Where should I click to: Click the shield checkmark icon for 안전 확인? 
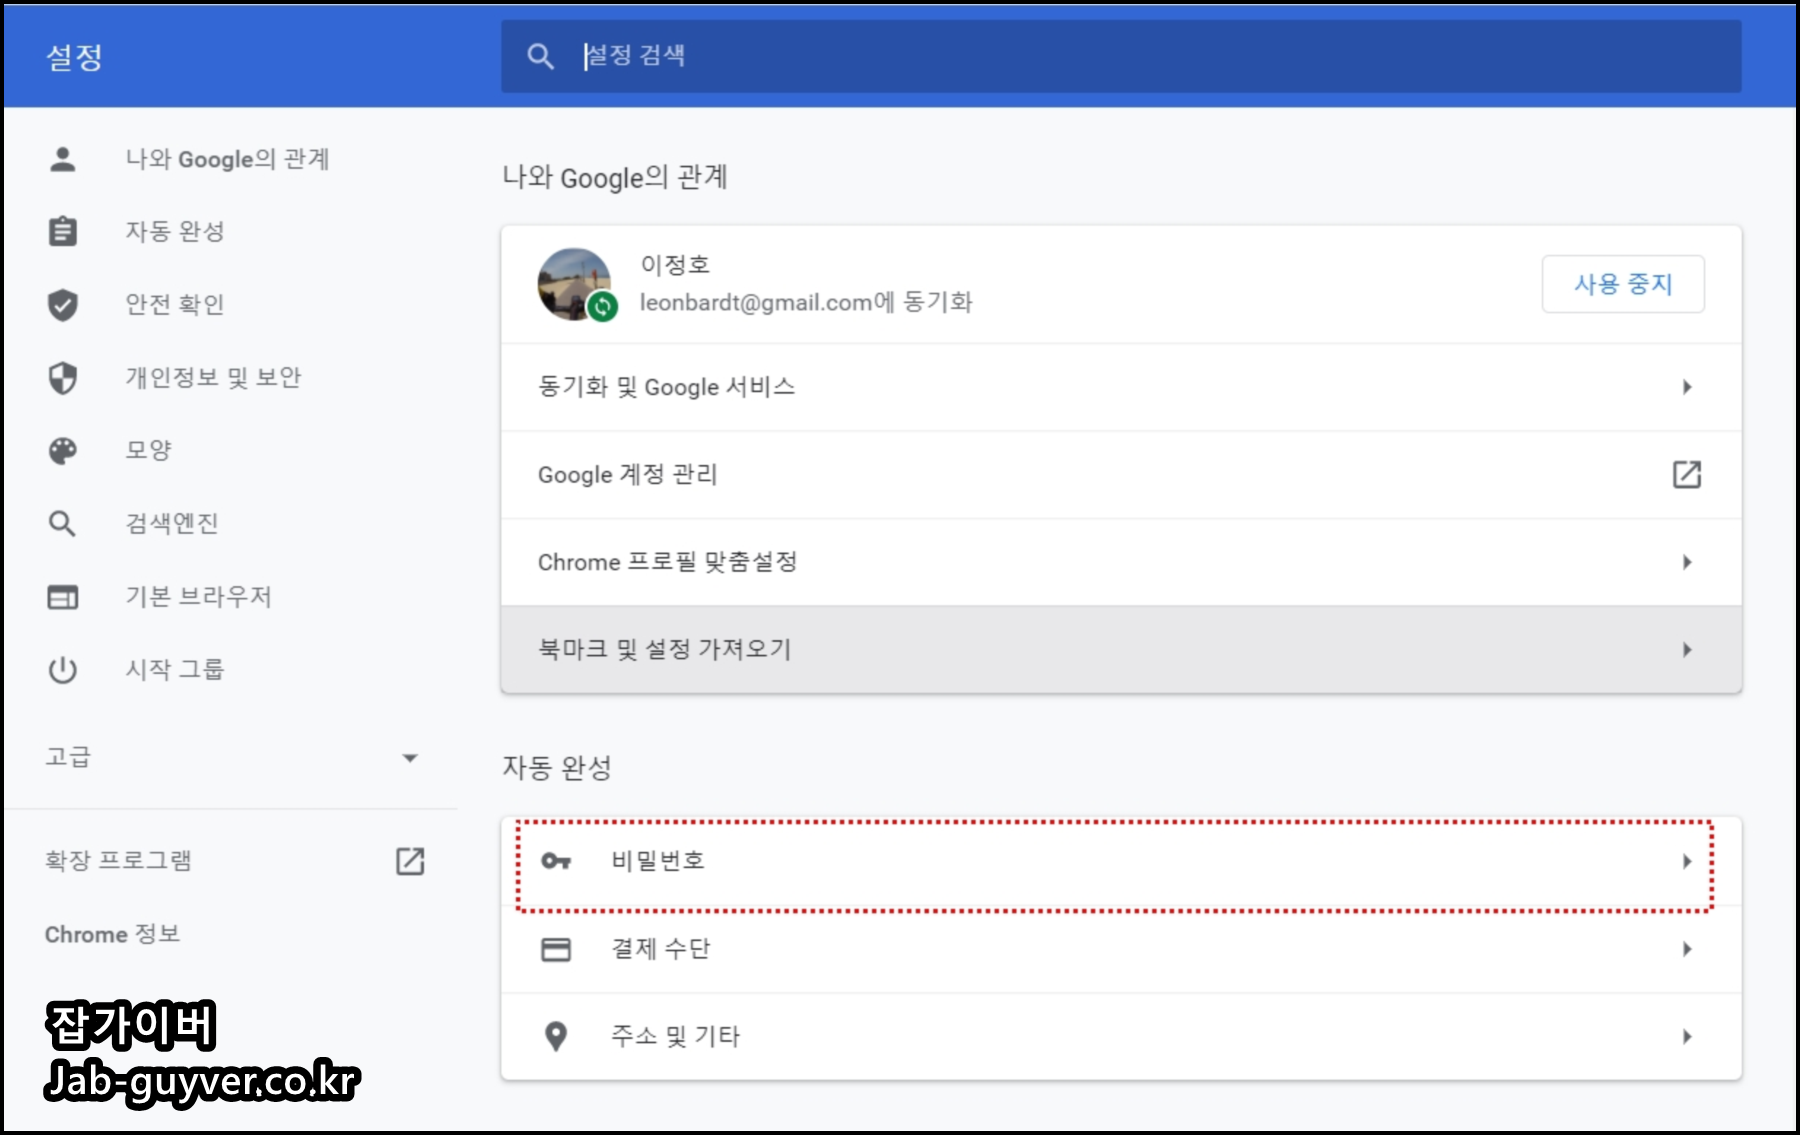63,304
